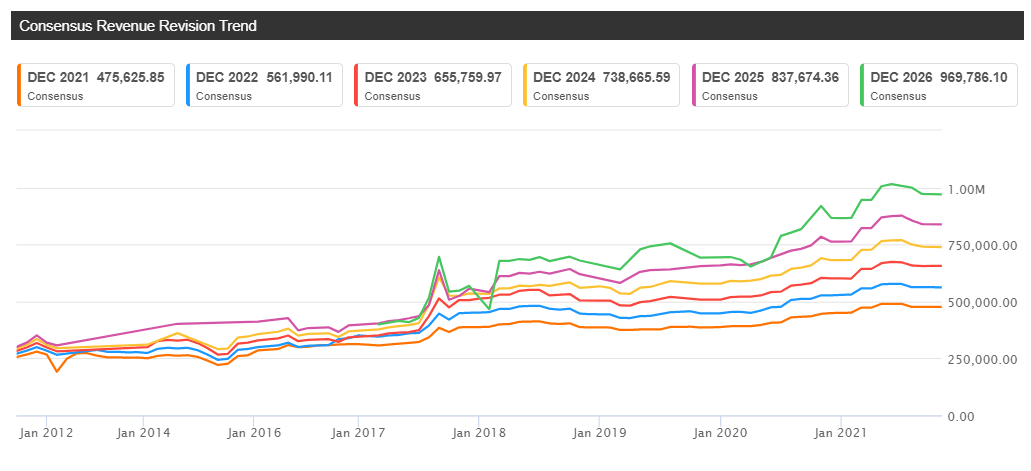Toggle the DEC 2023 consensus legend card

click(433, 85)
